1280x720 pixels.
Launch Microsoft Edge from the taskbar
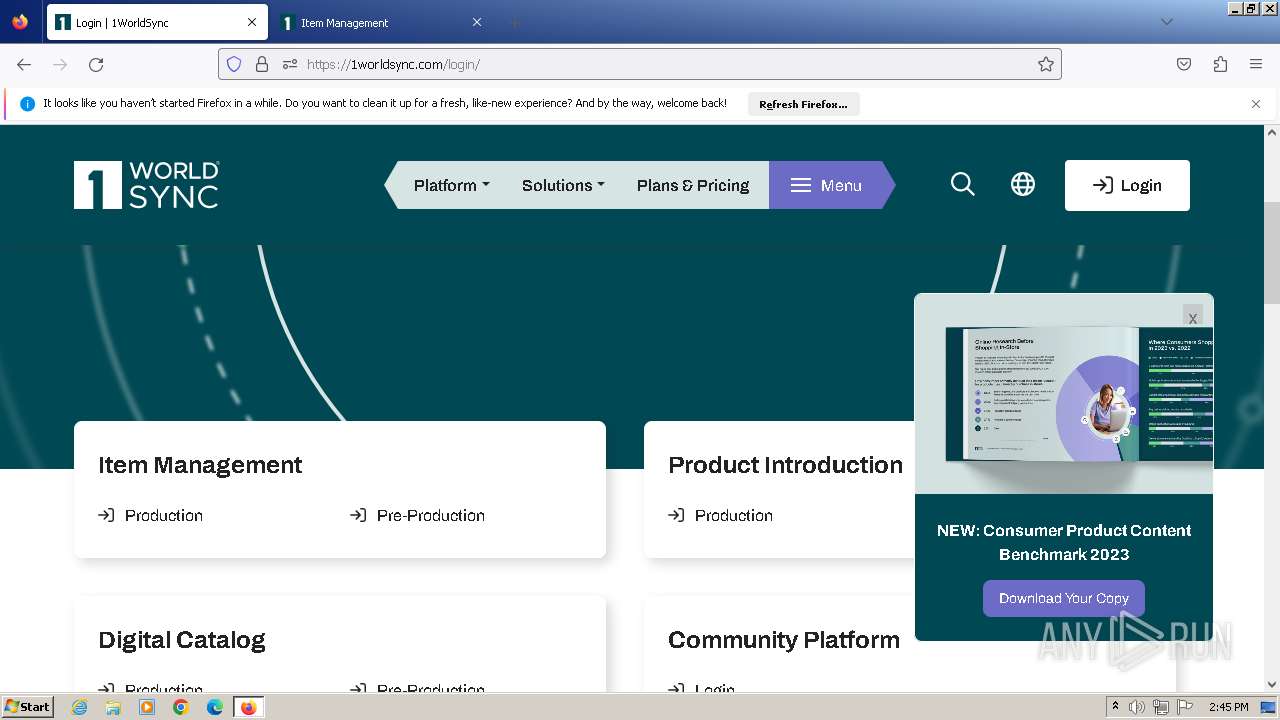[x=214, y=707]
